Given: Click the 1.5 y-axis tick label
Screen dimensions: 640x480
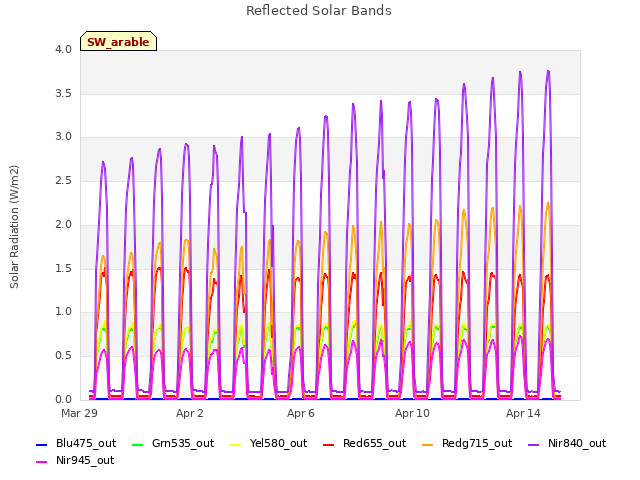Looking at the screenshot, I should tap(63, 269).
